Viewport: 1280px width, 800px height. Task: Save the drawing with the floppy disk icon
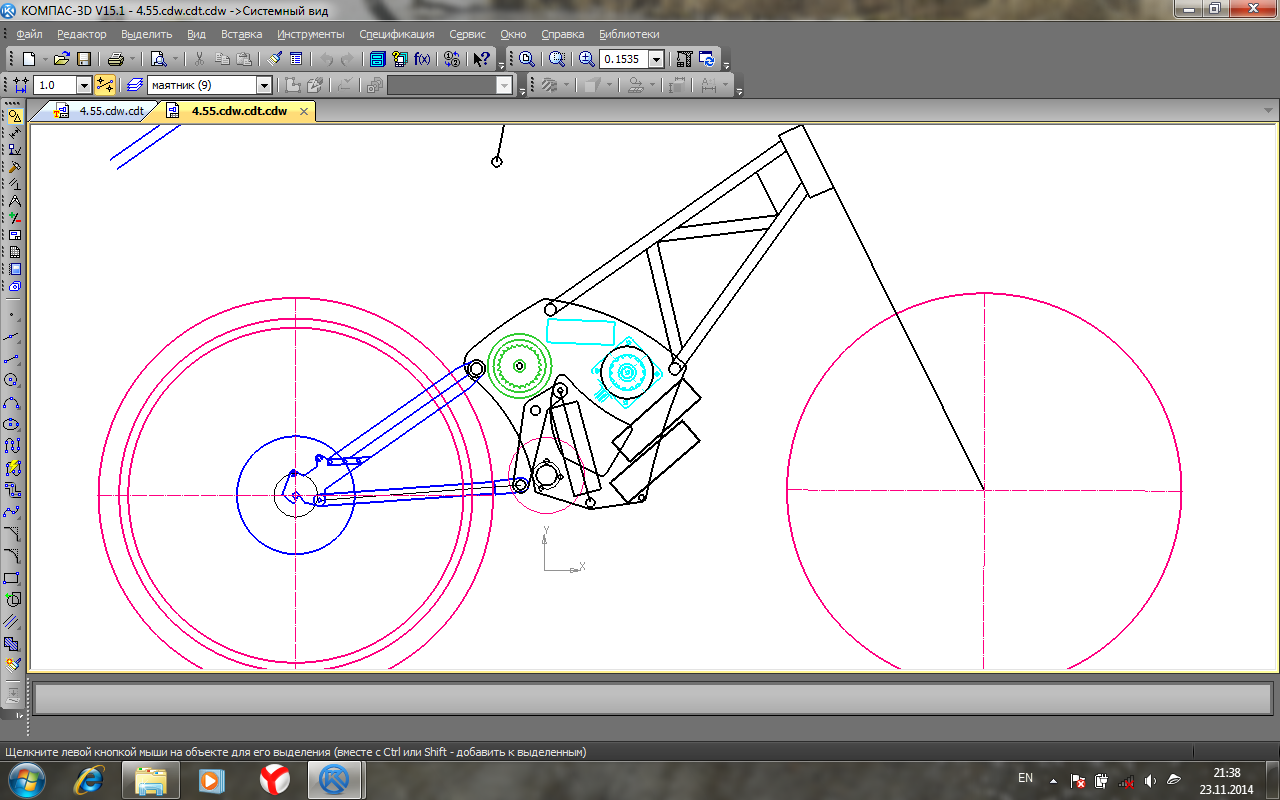(x=84, y=59)
